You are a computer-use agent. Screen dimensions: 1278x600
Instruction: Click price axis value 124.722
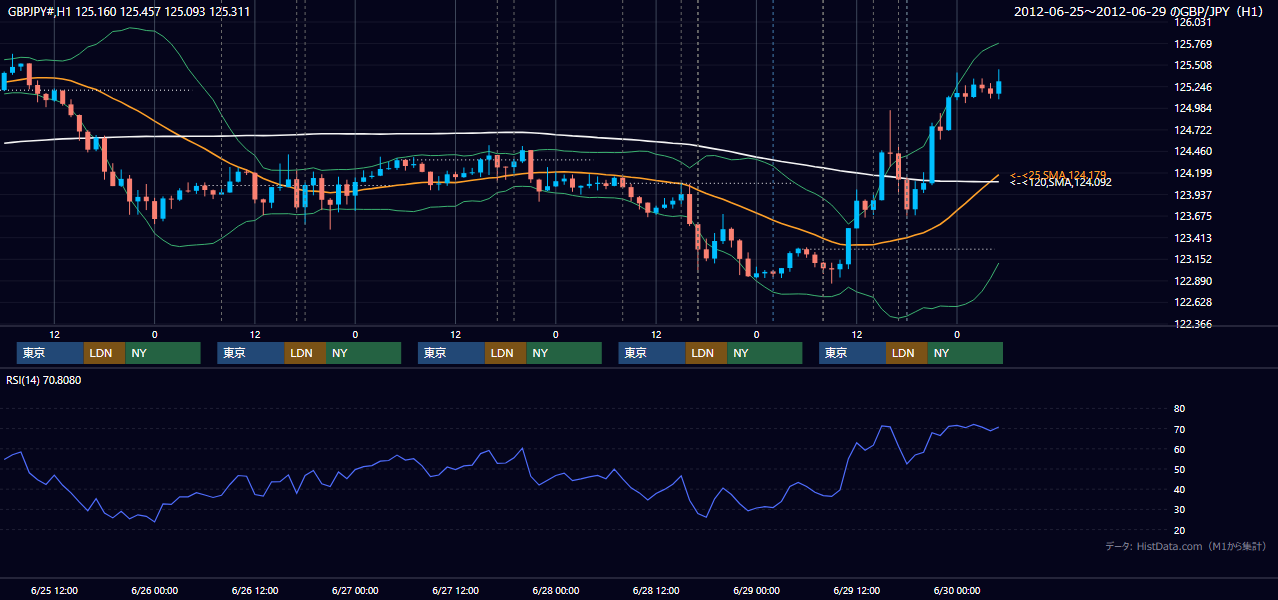pyautogui.click(x=1192, y=130)
